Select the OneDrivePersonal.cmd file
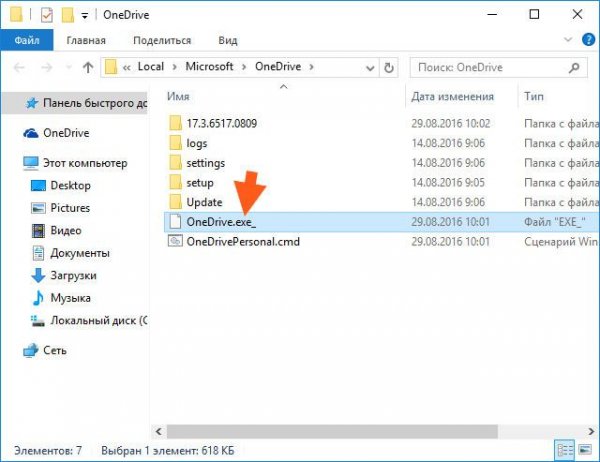600x462 pixels. pos(243,242)
